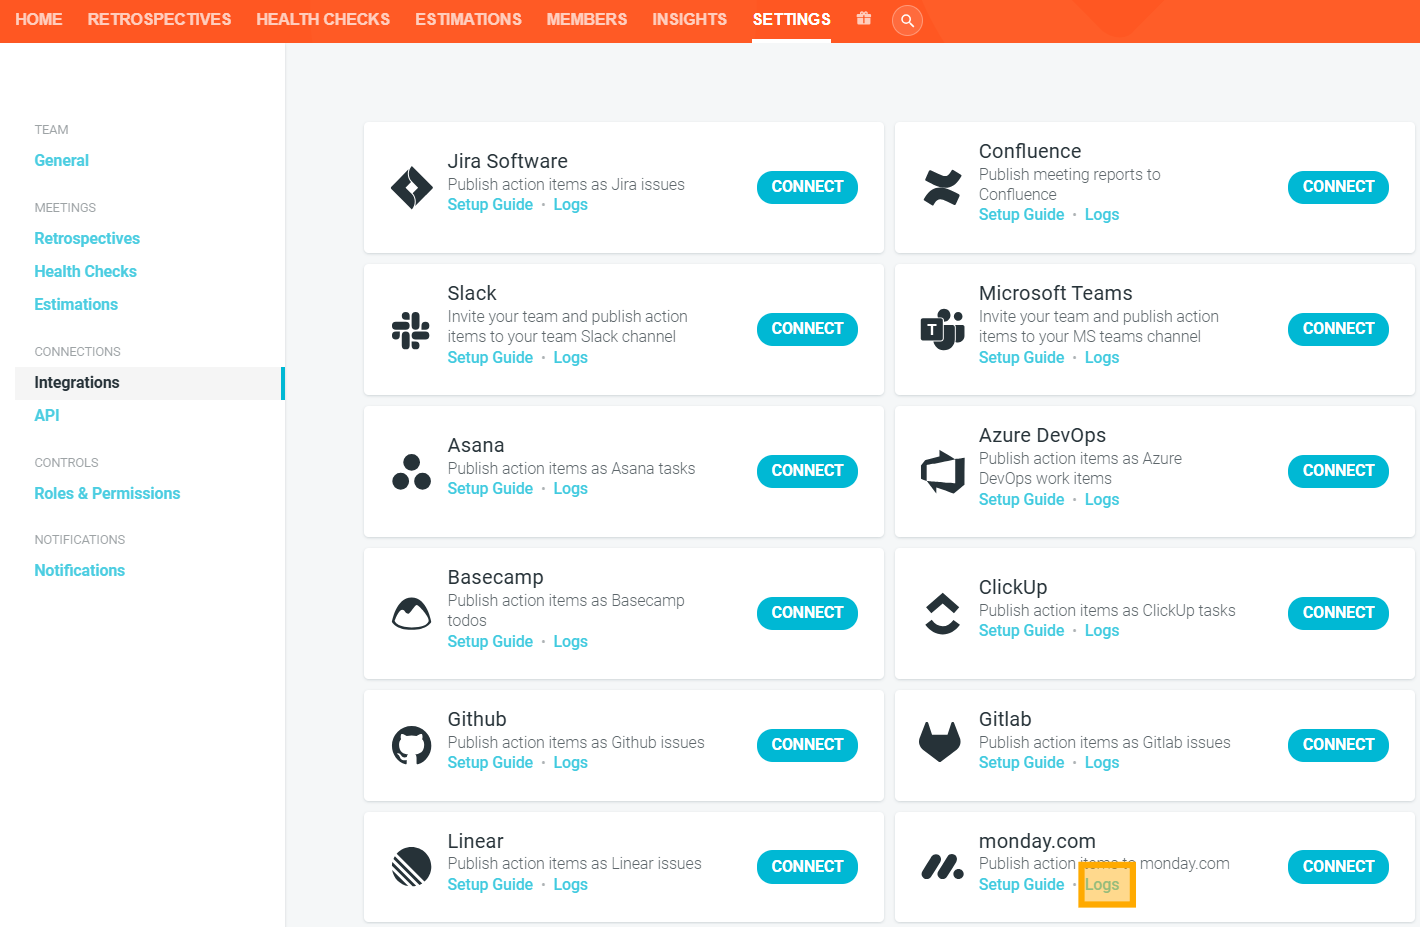Open Roles & Permissions settings
Screen dimensions: 1420x927
pos(107,493)
